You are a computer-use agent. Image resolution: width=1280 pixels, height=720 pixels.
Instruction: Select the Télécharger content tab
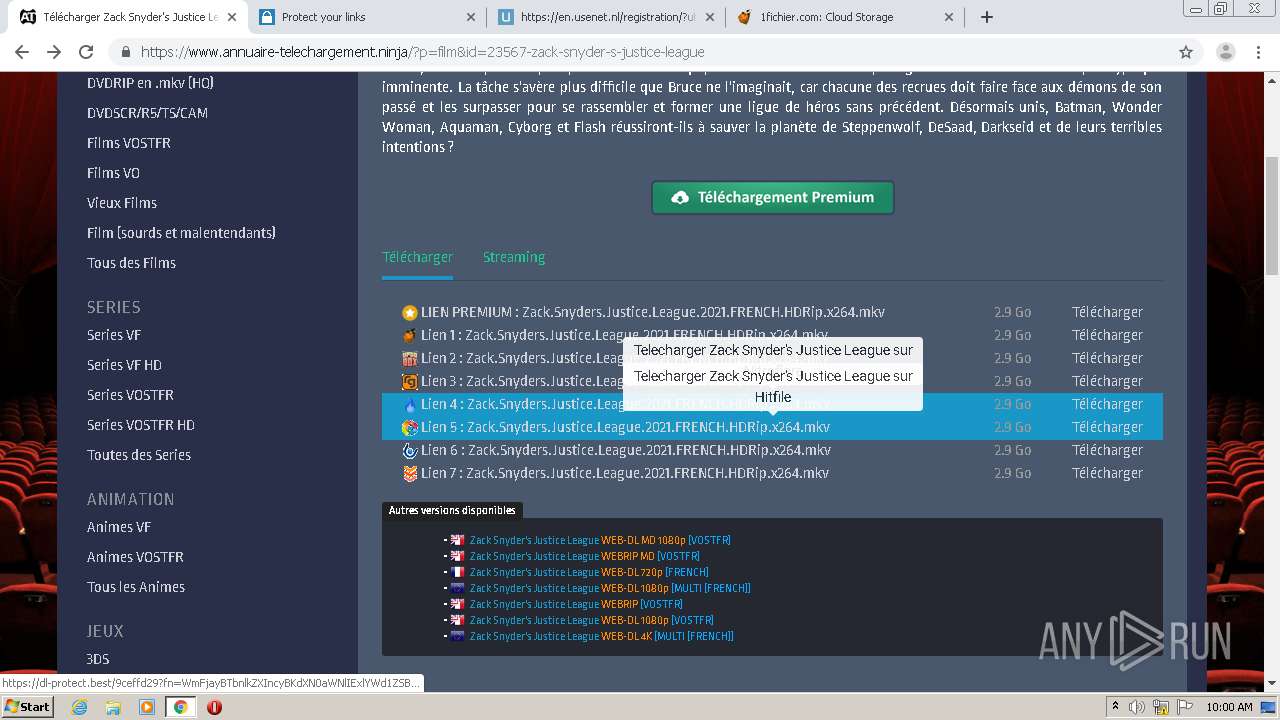(x=417, y=257)
